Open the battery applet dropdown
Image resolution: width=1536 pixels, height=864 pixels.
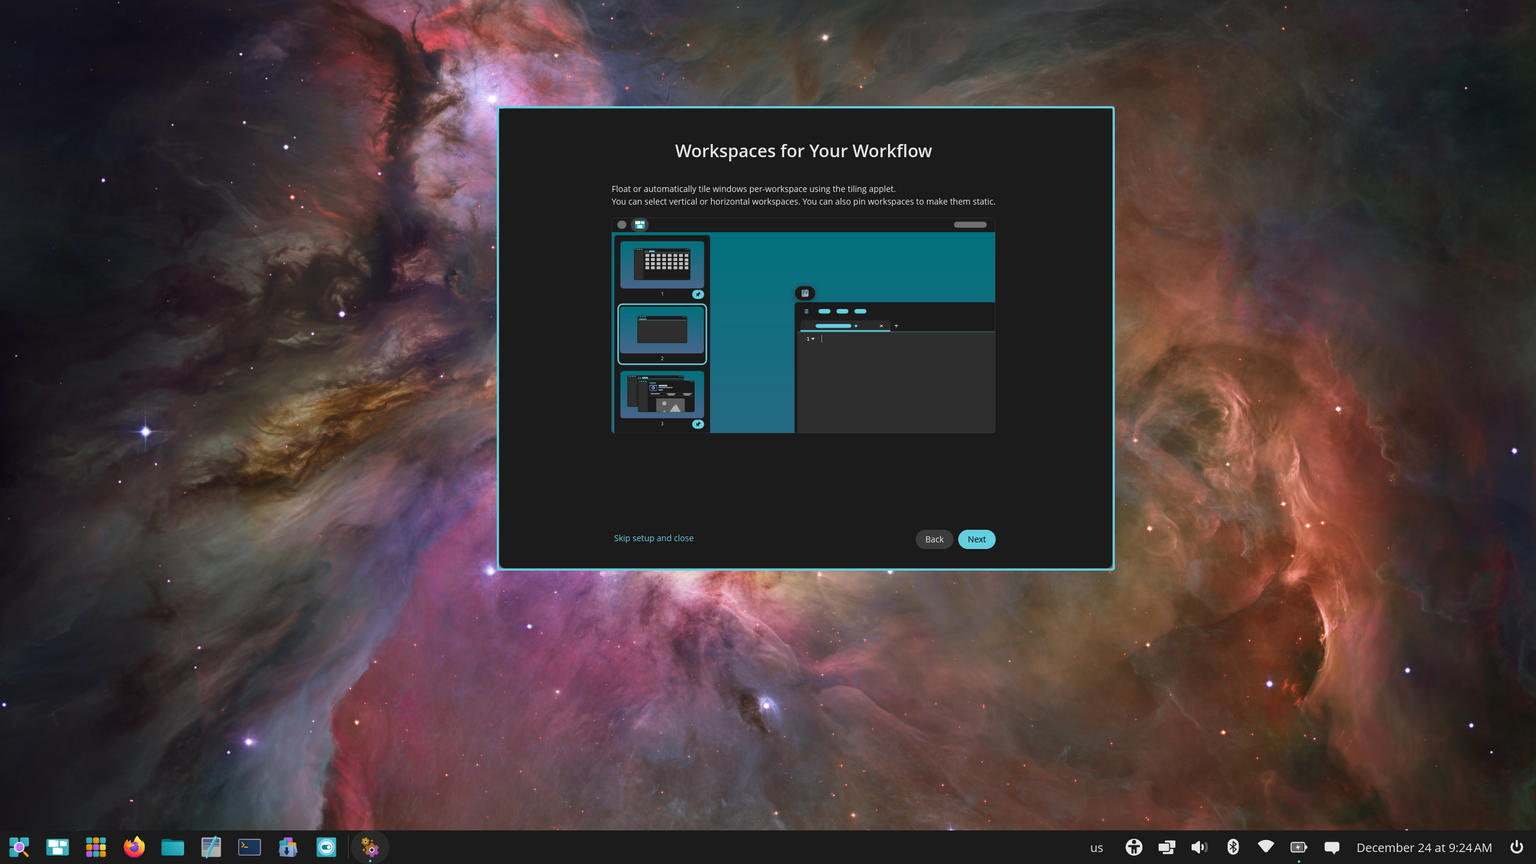point(1300,847)
